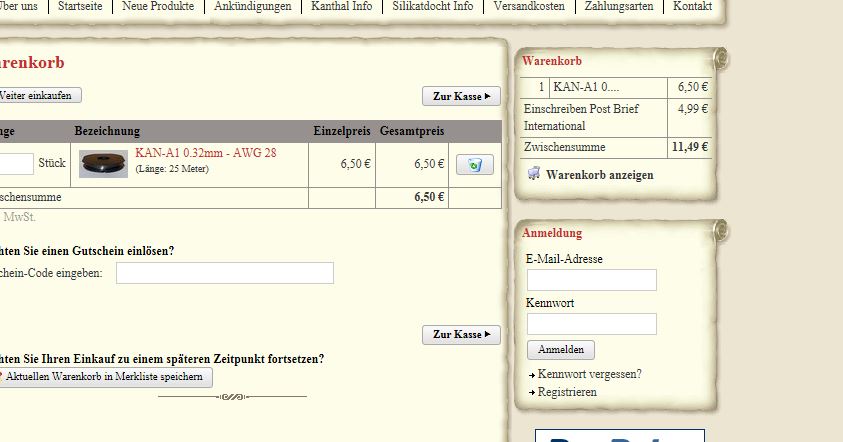Viewport: 843px width, 442px height.
Task: View Versandkosten in the top navigation
Action: (x=529, y=6)
